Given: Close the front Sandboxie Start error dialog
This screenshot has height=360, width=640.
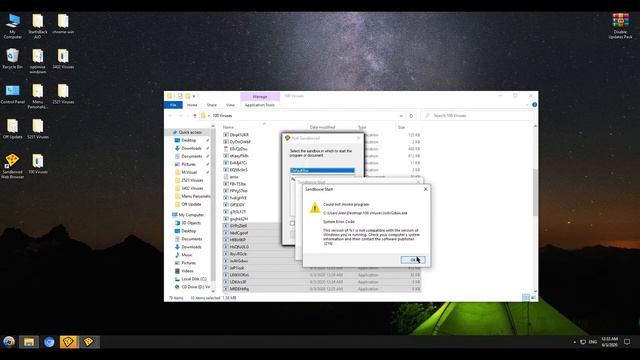Looking at the screenshot, I should click(426, 189).
